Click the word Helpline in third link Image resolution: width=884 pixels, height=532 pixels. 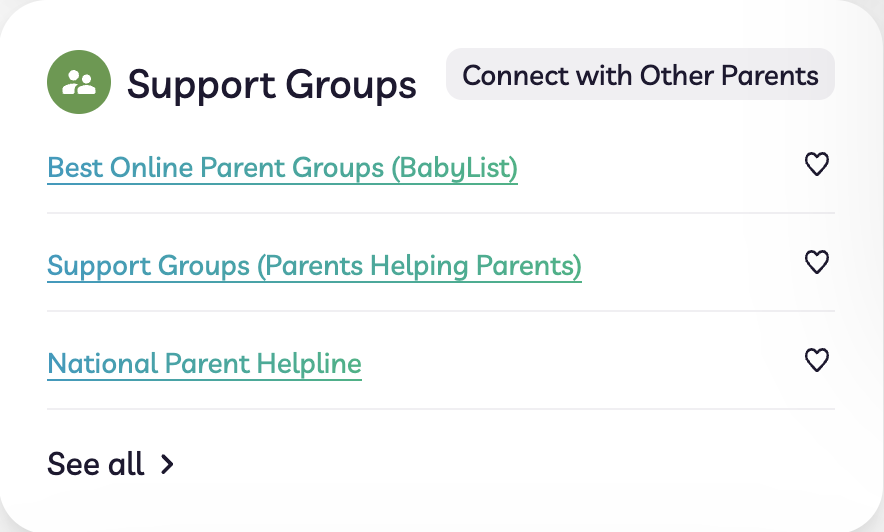coord(309,363)
